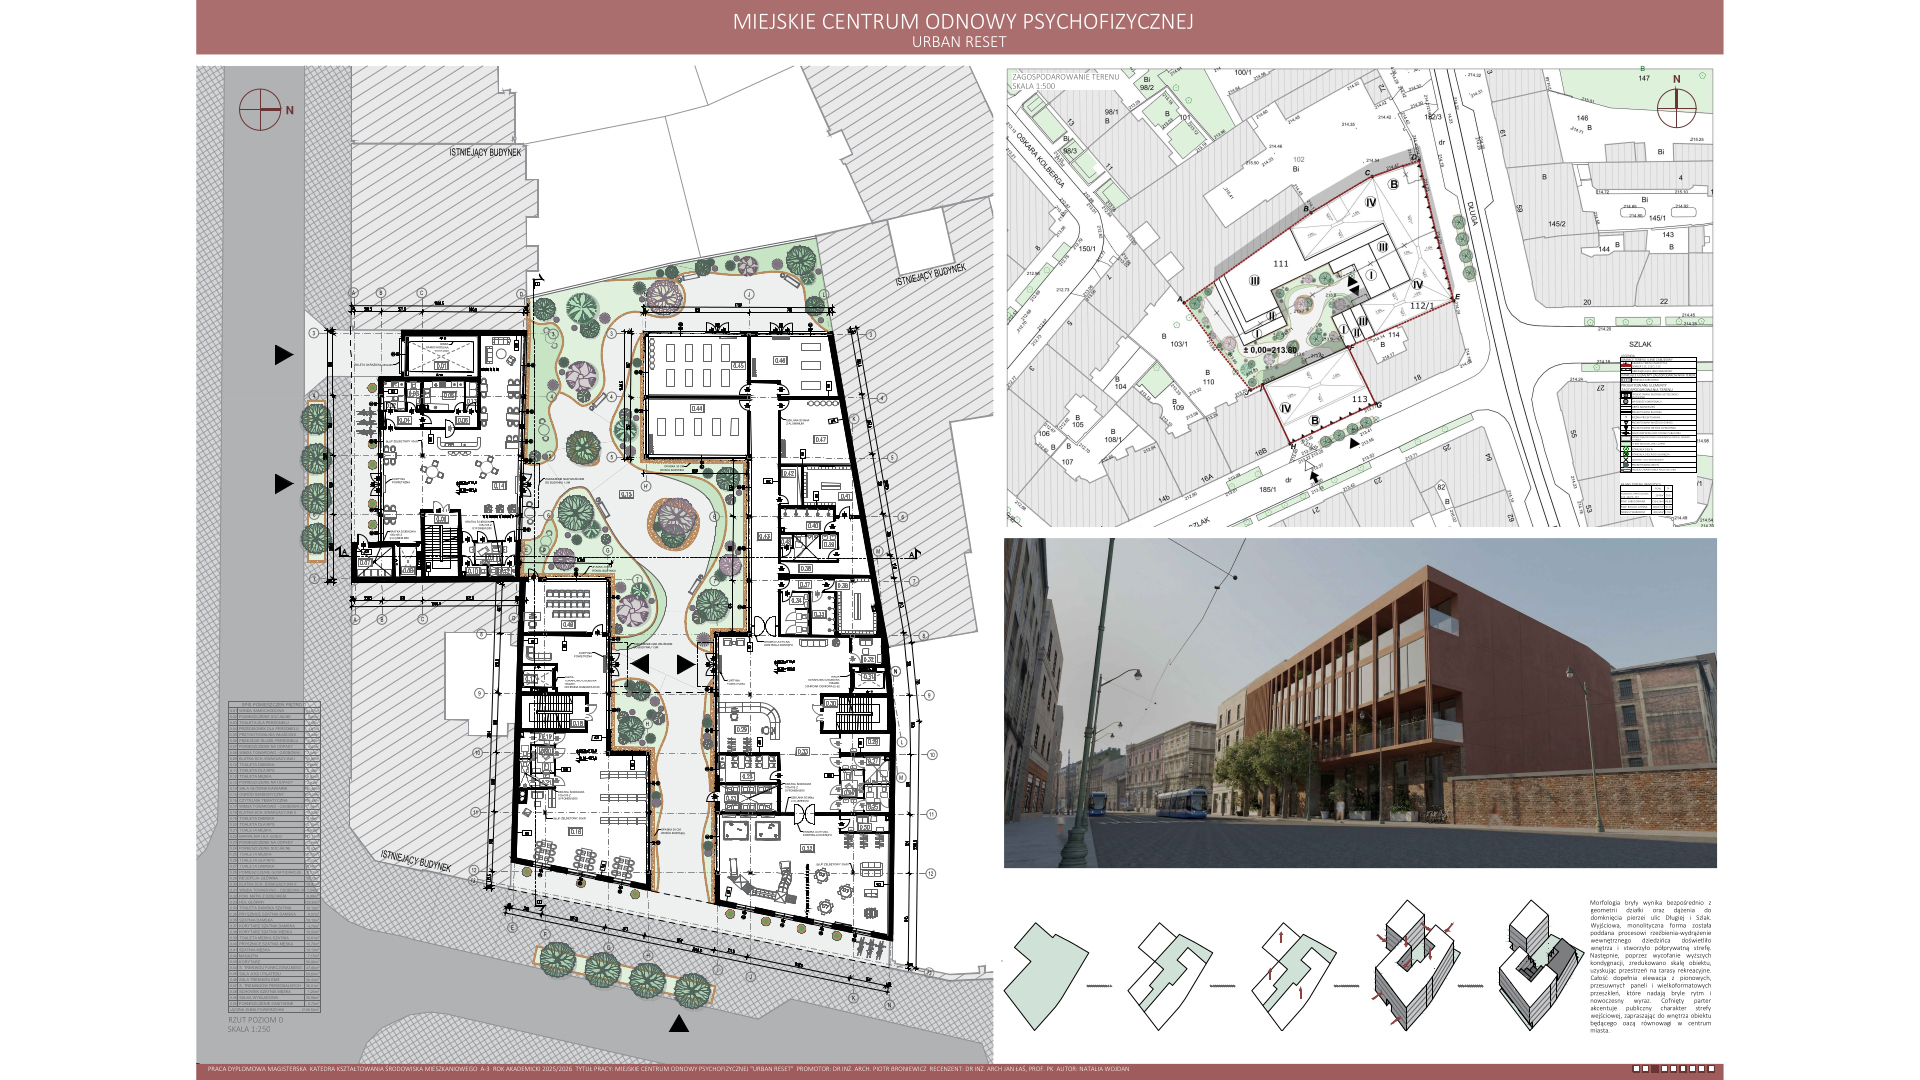The height and width of the screenshot is (1080, 1920).
Task: Click the north compass on the site plan
Action: 1676,108
